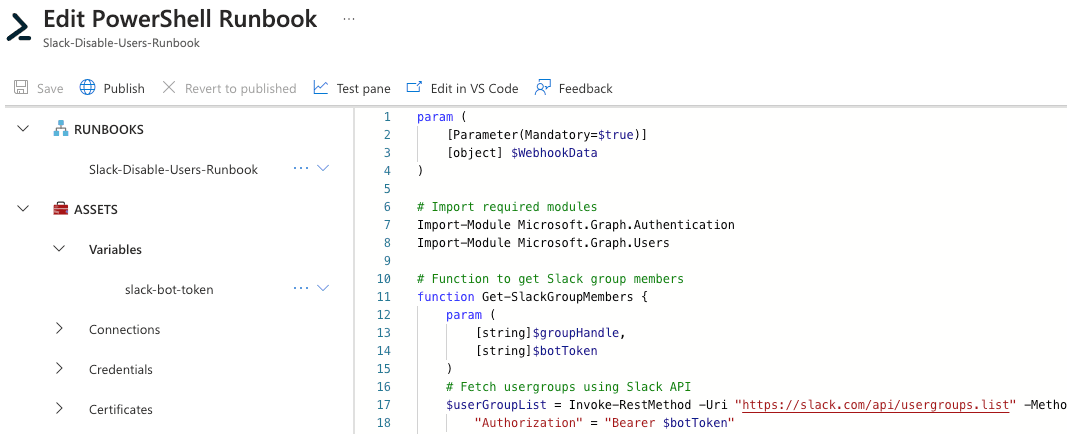
Task: Collapse the ASSETS section
Action: coord(23,209)
